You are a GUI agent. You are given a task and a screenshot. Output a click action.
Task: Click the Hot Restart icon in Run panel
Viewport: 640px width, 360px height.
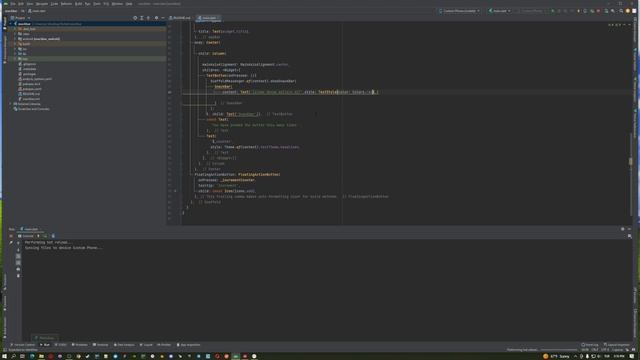[x=45, y=236]
